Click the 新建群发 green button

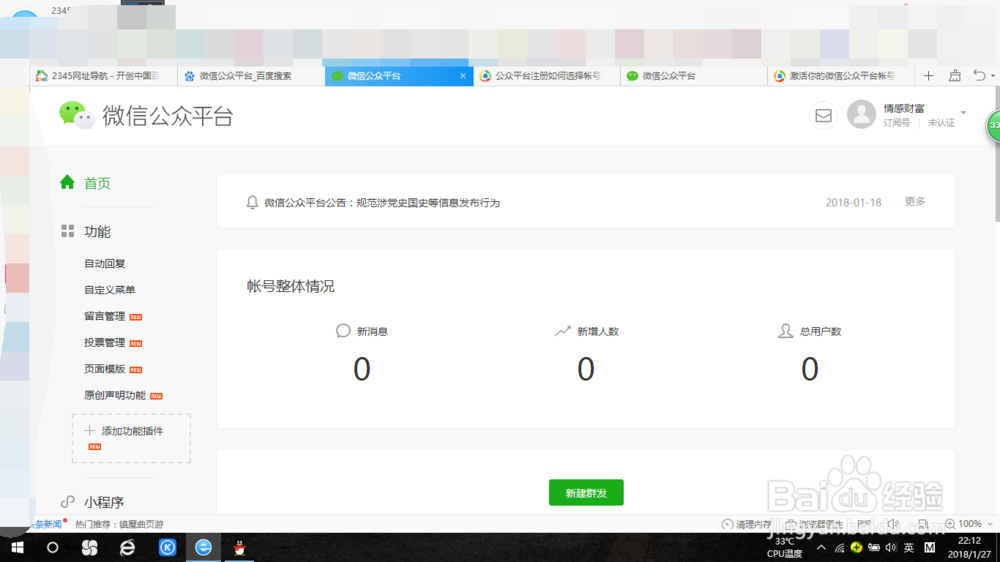(x=586, y=492)
